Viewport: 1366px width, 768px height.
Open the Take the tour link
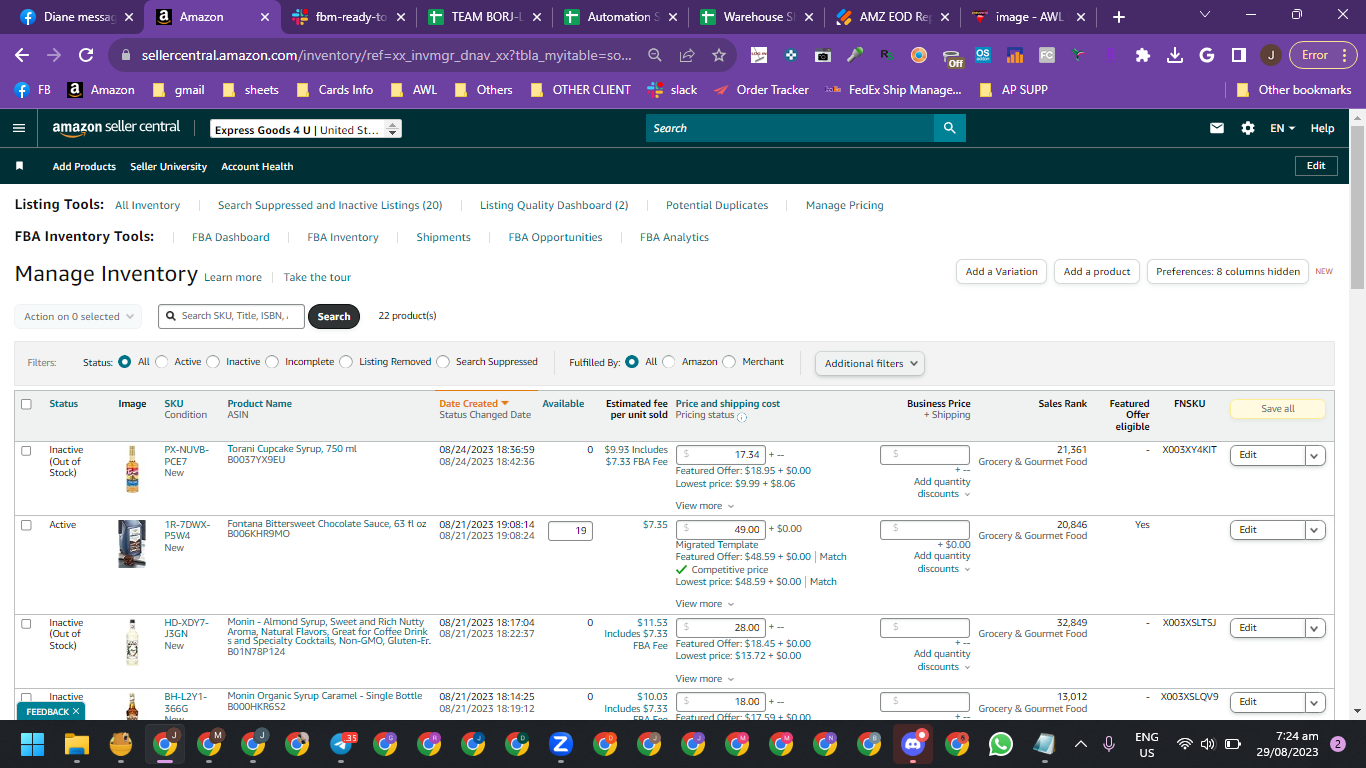pyautogui.click(x=317, y=277)
